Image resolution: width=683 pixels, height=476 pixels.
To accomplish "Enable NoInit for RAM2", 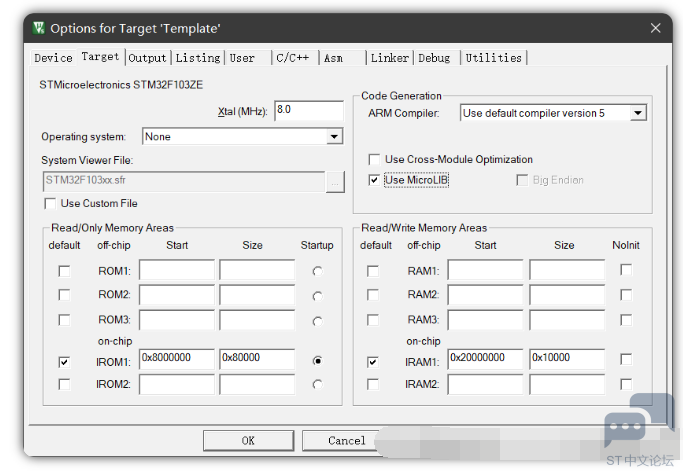I will point(626,295).
